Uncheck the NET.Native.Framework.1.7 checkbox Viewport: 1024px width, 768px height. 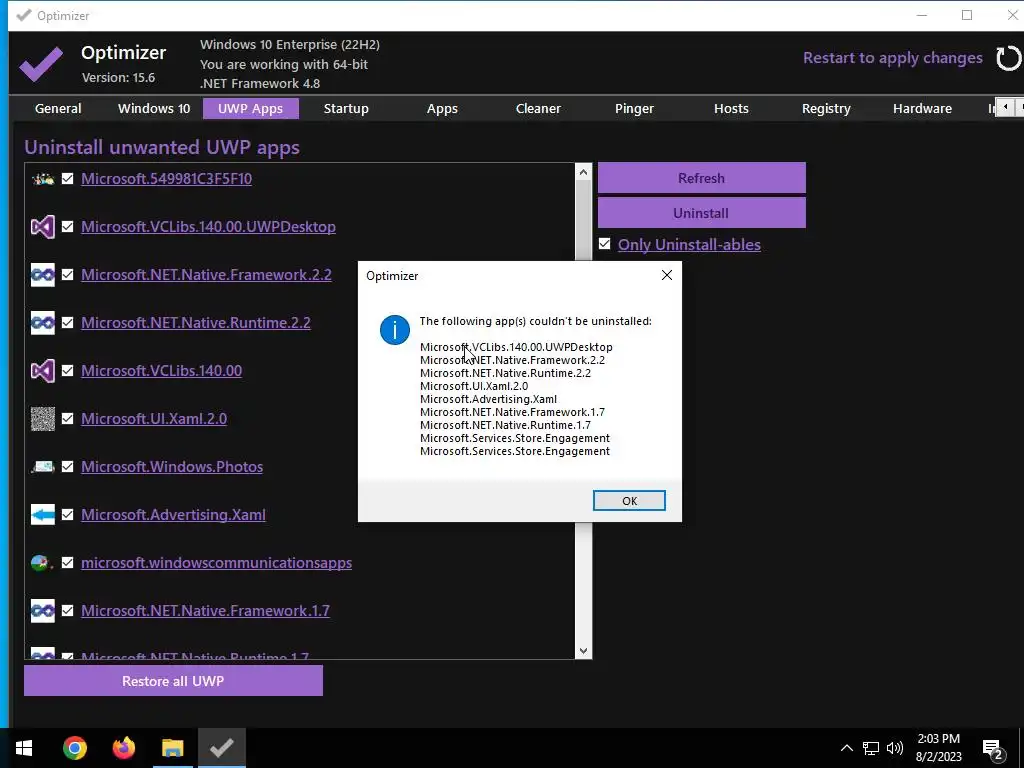[x=67, y=611]
